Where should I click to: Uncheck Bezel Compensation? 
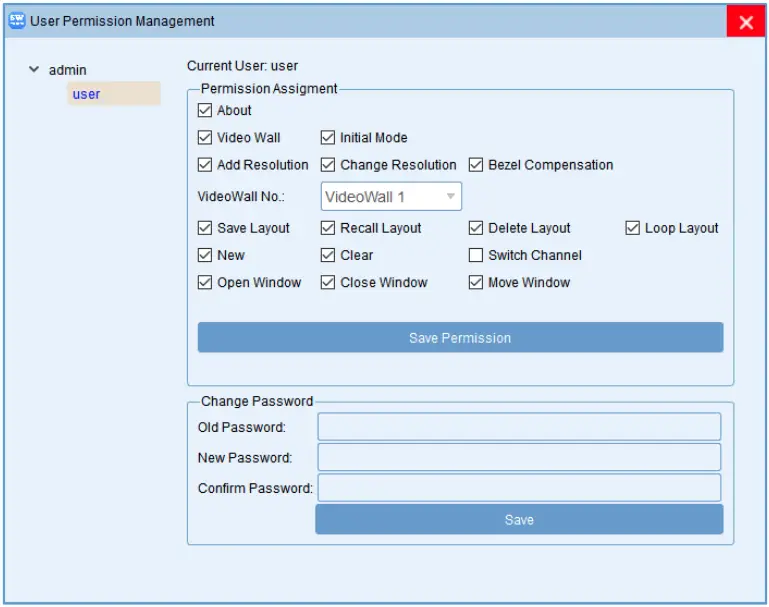(476, 165)
